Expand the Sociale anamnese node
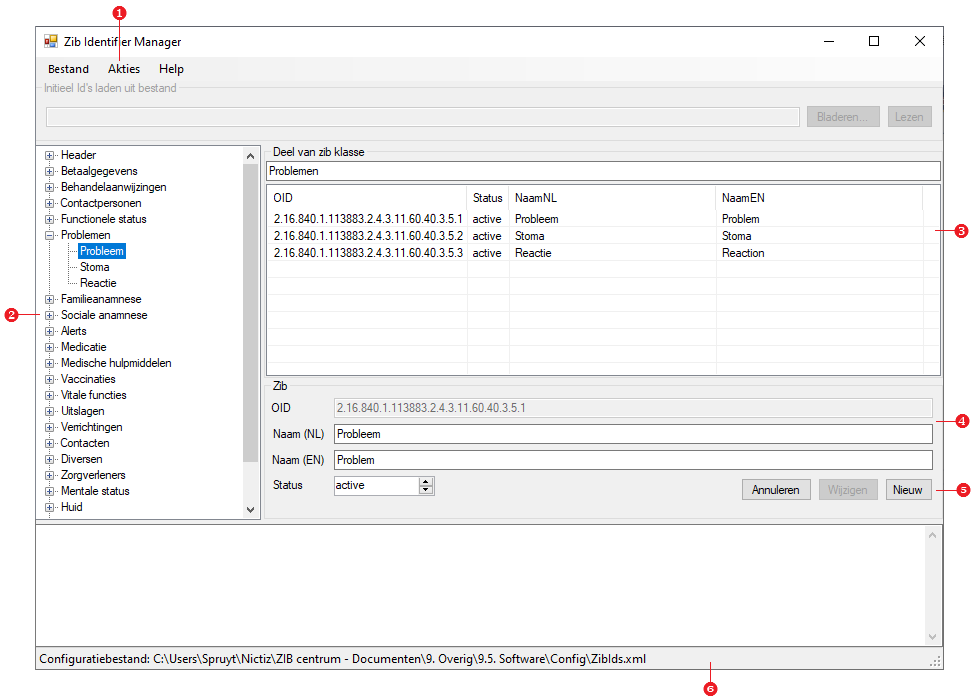977x700 pixels. click(x=49, y=315)
